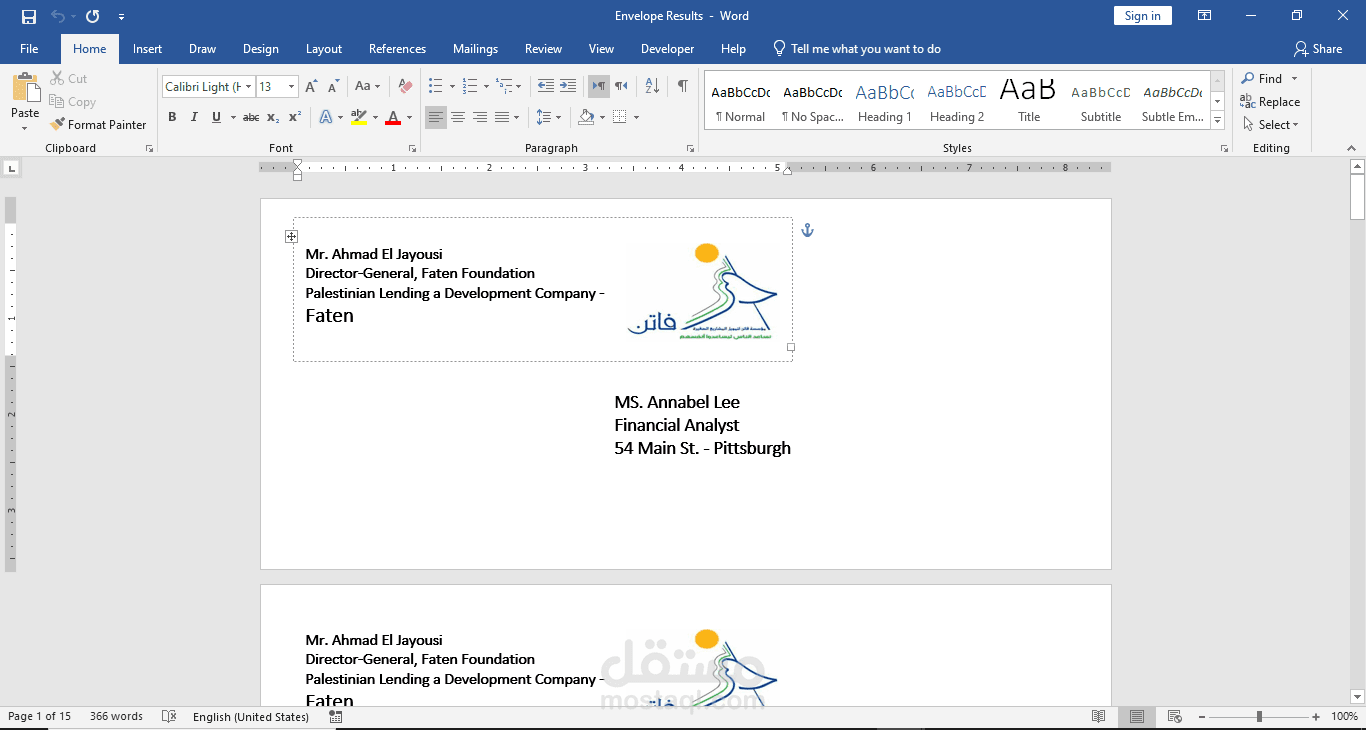Save the document from the quick access toolbar
Screen dimensions: 1366x730
28,16
